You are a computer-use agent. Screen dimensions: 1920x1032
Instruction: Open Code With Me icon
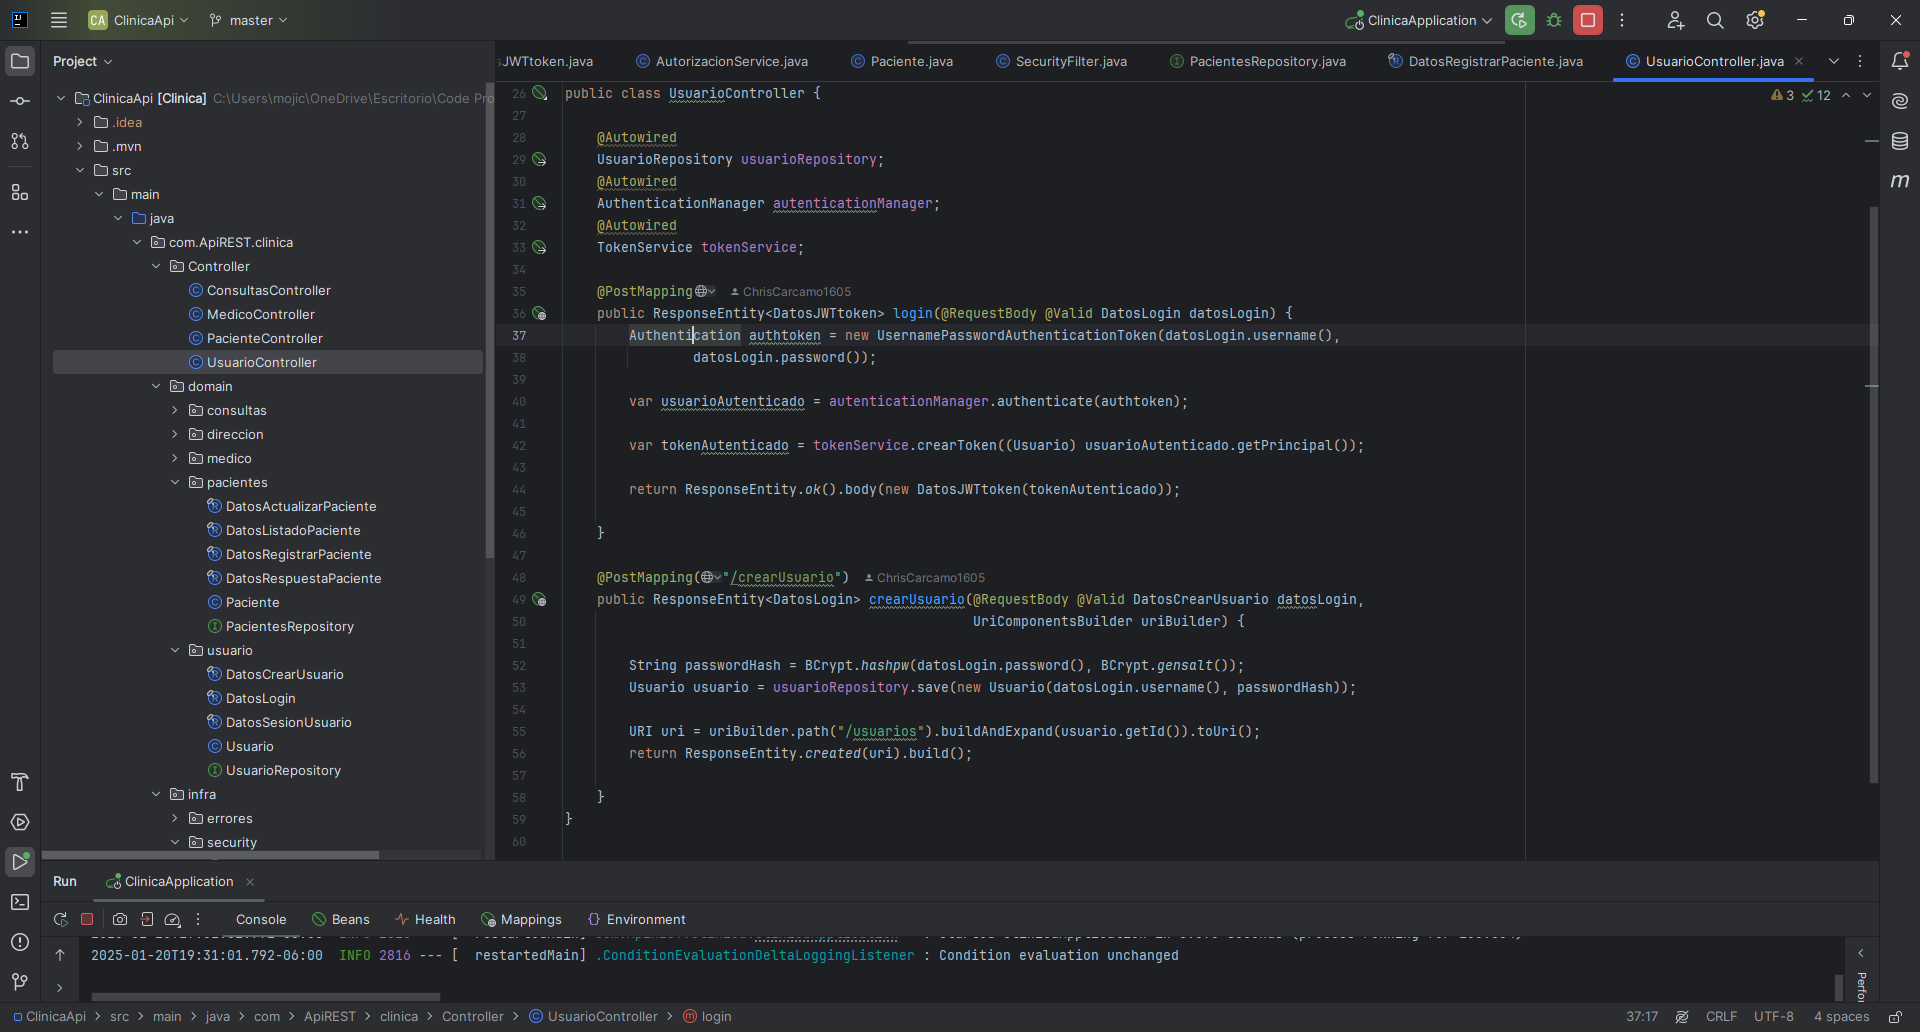point(1676,20)
